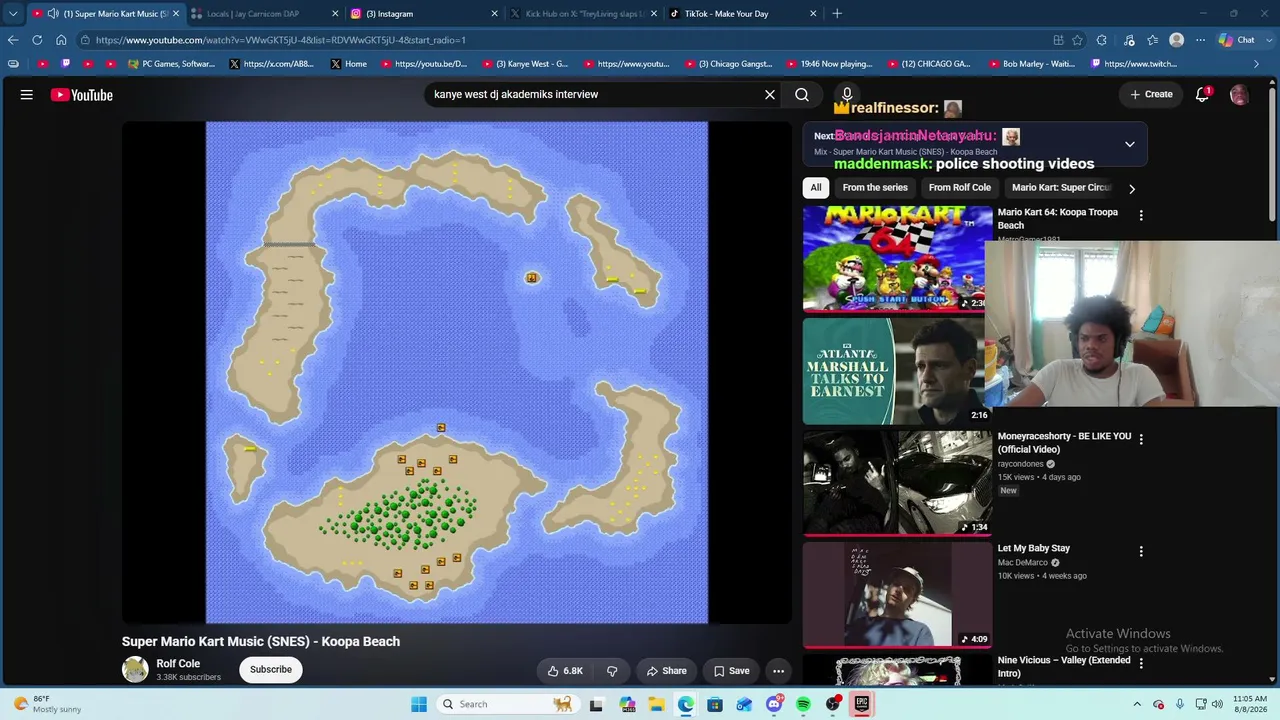Open options for Moneyraceshorty video

tap(1141, 439)
